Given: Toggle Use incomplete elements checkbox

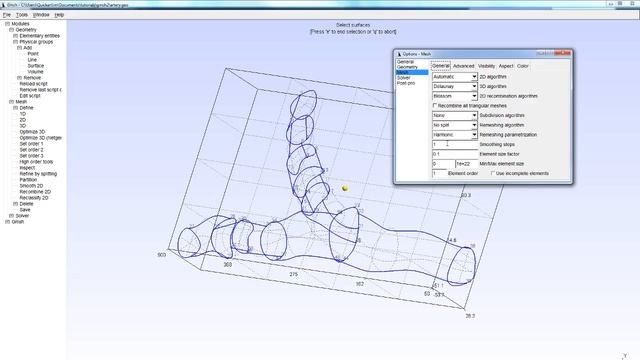Looking at the screenshot, I should click(x=493, y=173).
